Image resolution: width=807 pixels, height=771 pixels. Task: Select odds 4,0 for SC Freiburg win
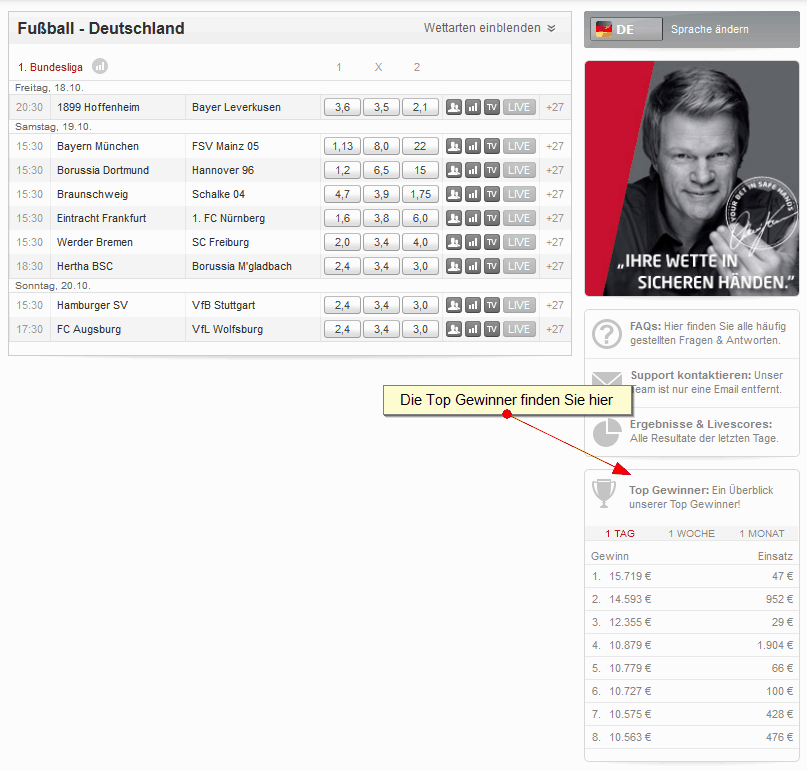(x=420, y=242)
